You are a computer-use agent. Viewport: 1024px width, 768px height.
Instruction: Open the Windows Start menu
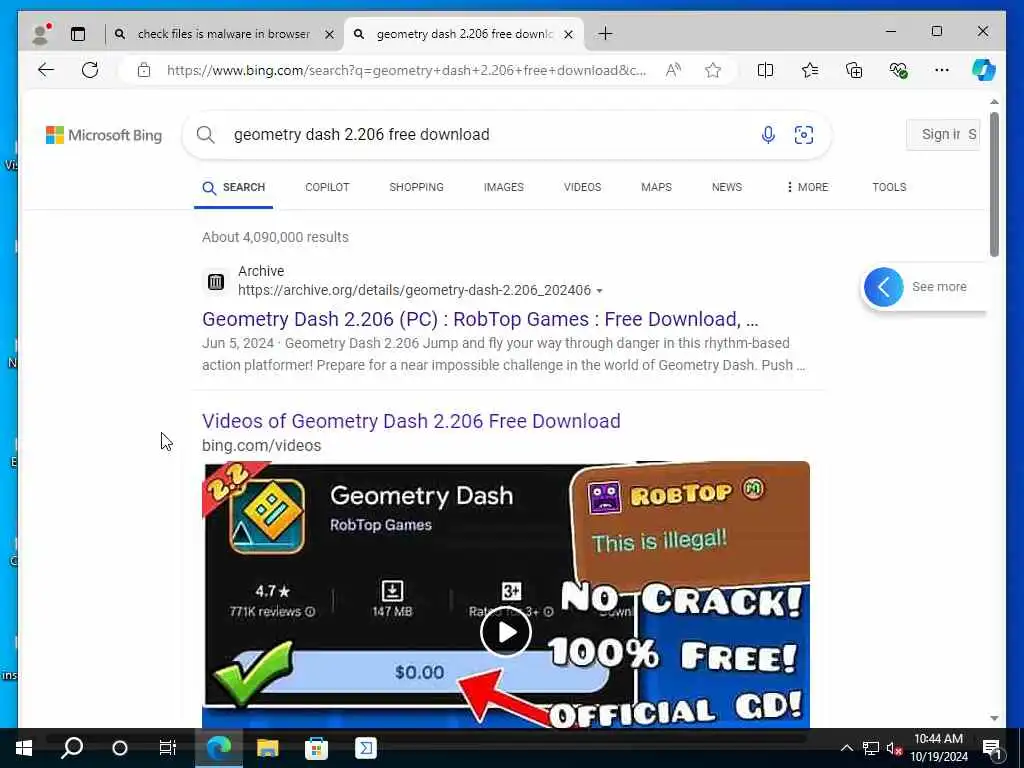click(24, 748)
